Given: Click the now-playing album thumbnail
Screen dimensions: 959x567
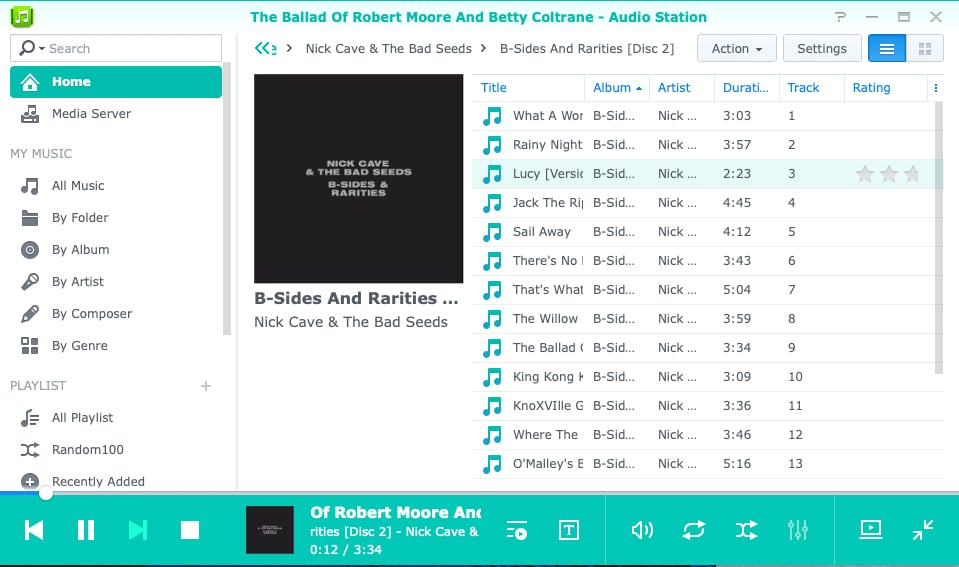Looking at the screenshot, I should pyautogui.click(x=270, y=530).
